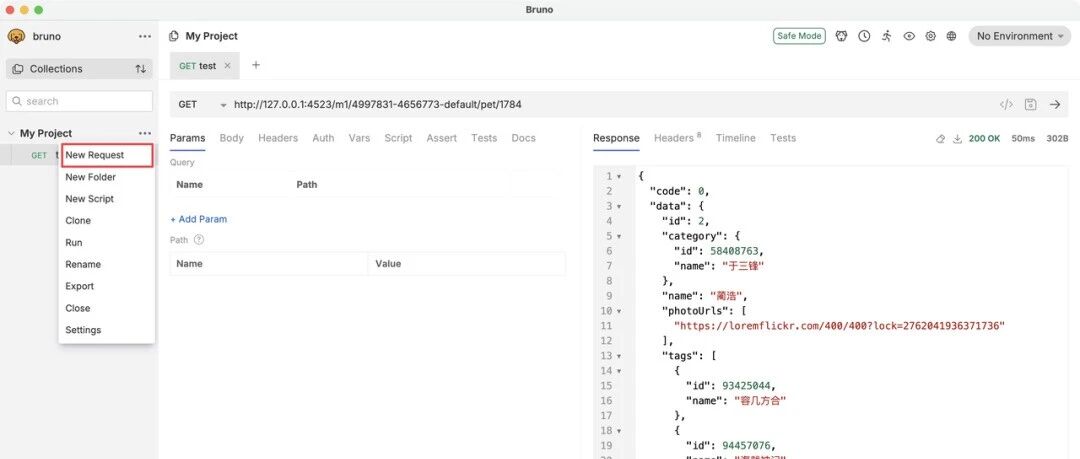
Task: Click the plus button to open a new tab
Action: click(256, 65)
